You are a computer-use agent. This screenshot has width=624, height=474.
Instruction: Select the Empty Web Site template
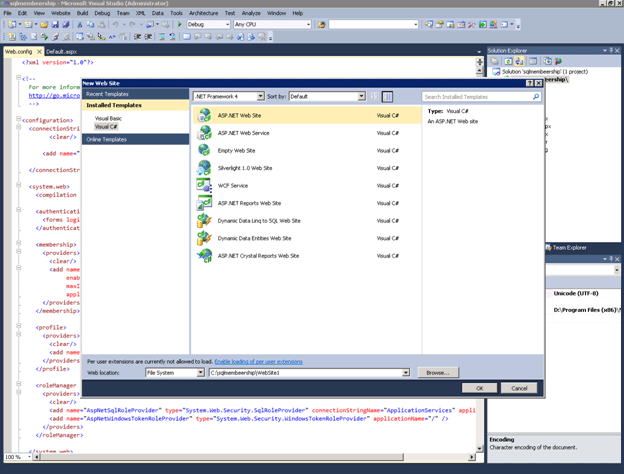(x=307, y=150)
